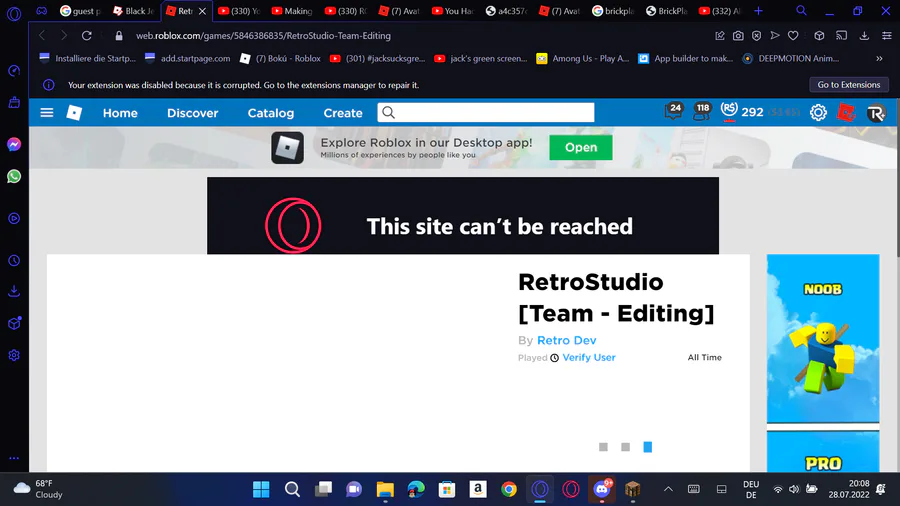Open the add.startpage.com bookmark
The height and width of the screenshot is (506, 900).
187,59
